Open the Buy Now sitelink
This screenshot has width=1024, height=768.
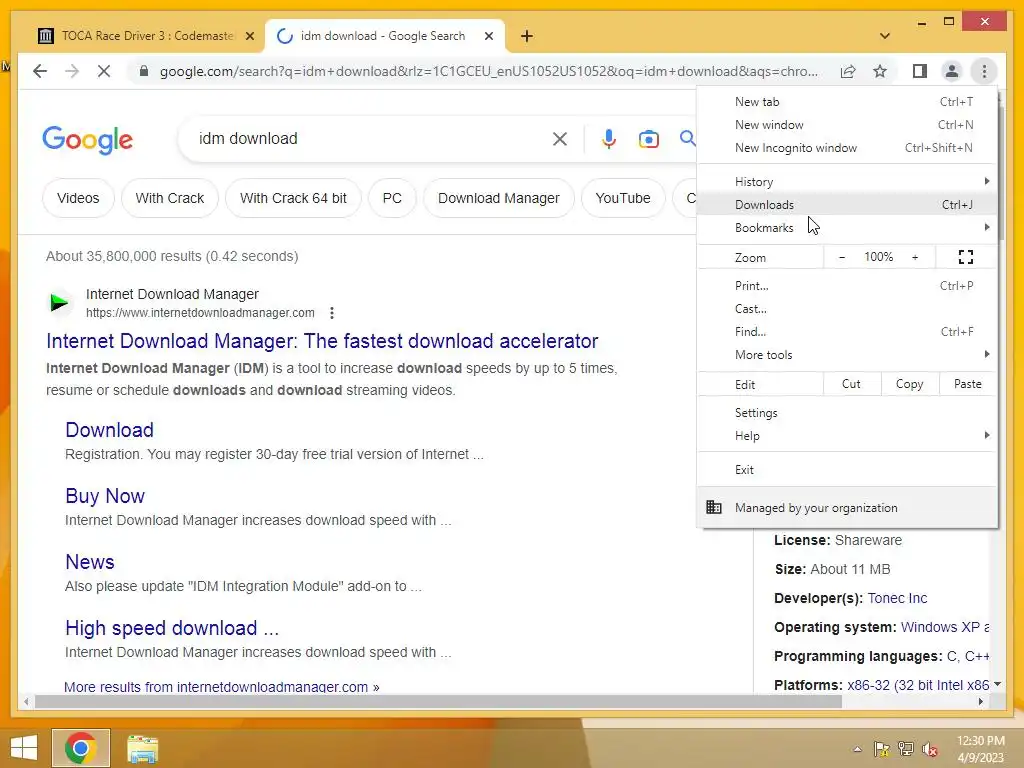point(105,496)
